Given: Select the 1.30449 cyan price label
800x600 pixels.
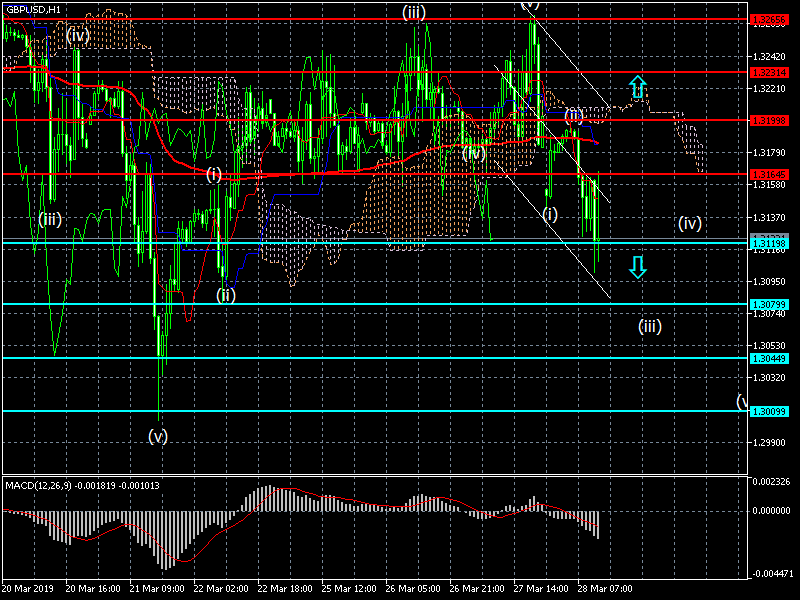Looking at the screenshot, I should tap(773, 358).
